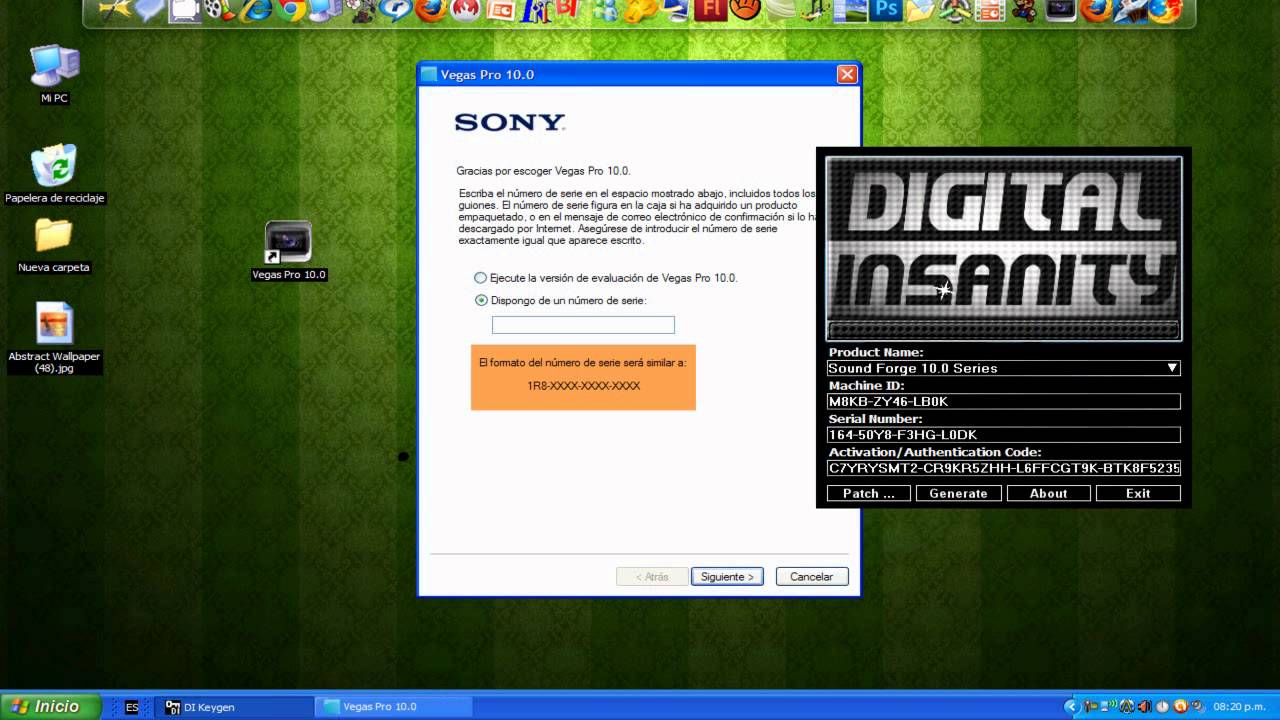Open Windows Messenger icon in the dock

[x=605, y=10]
